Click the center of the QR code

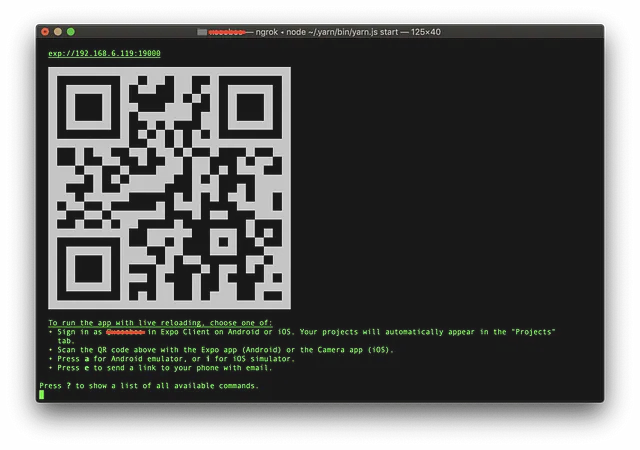click(x=168, y=188)
